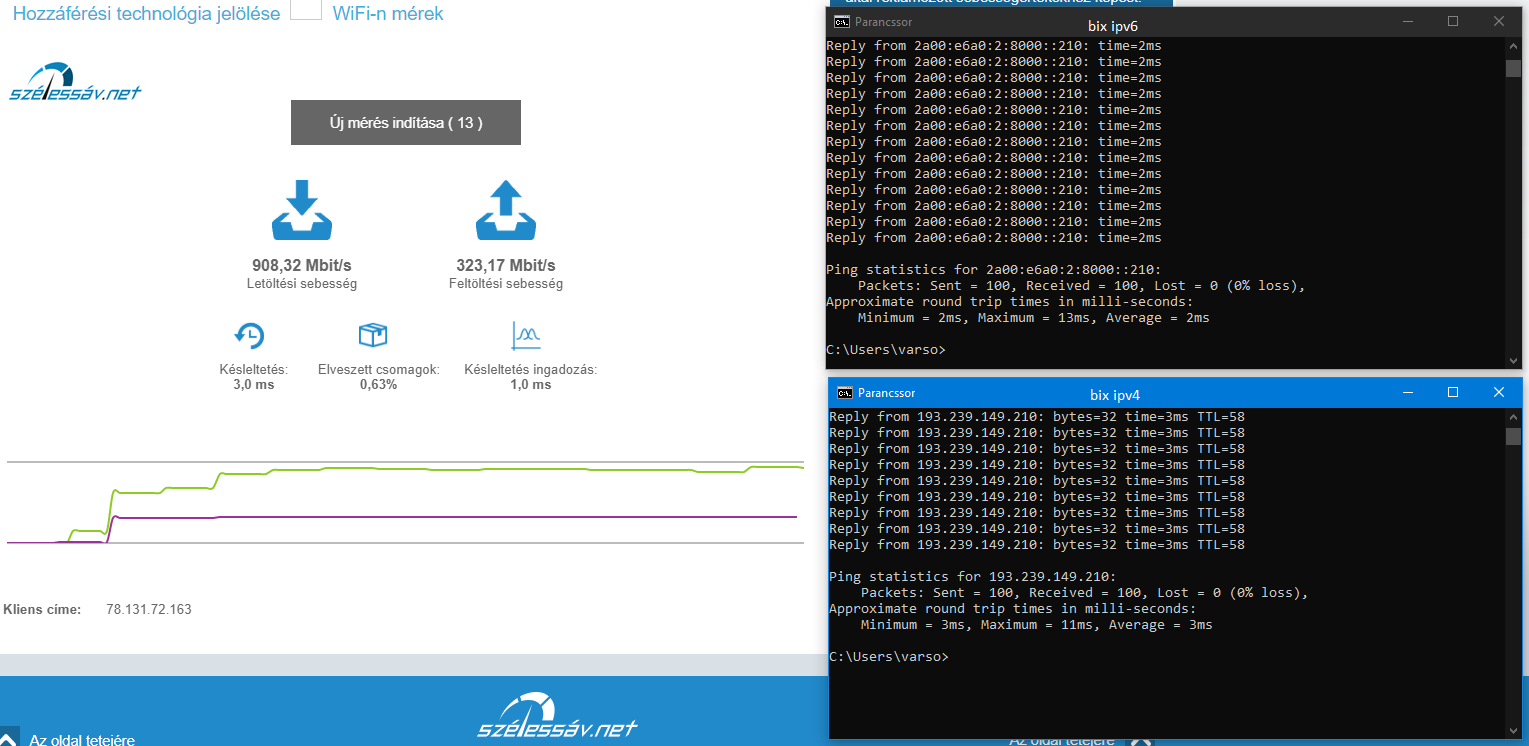Click the IPv4 Minimum = 3ms result line

click(1036, 625)
